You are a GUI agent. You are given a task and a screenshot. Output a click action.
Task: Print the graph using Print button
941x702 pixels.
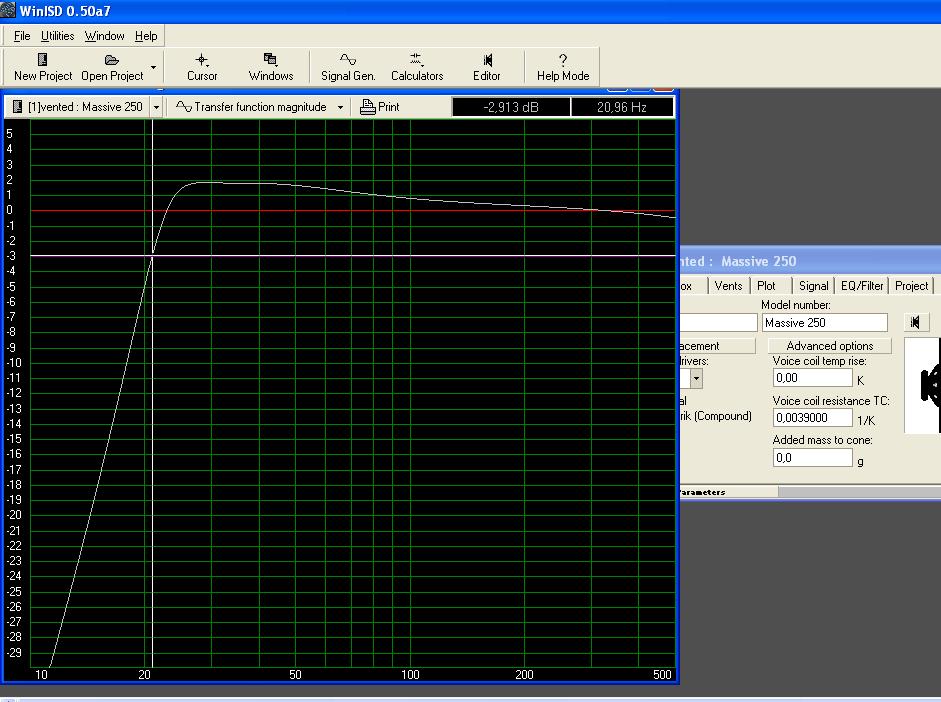click(x=380, y=107)
